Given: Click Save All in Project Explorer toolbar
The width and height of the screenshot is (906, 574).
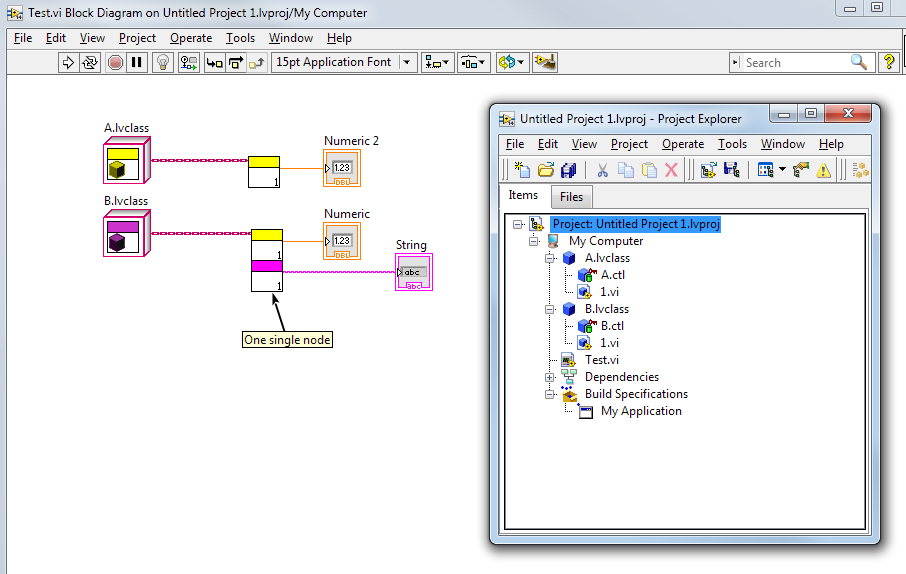Looking at the screenshot, I should click(x=568, y=170).
